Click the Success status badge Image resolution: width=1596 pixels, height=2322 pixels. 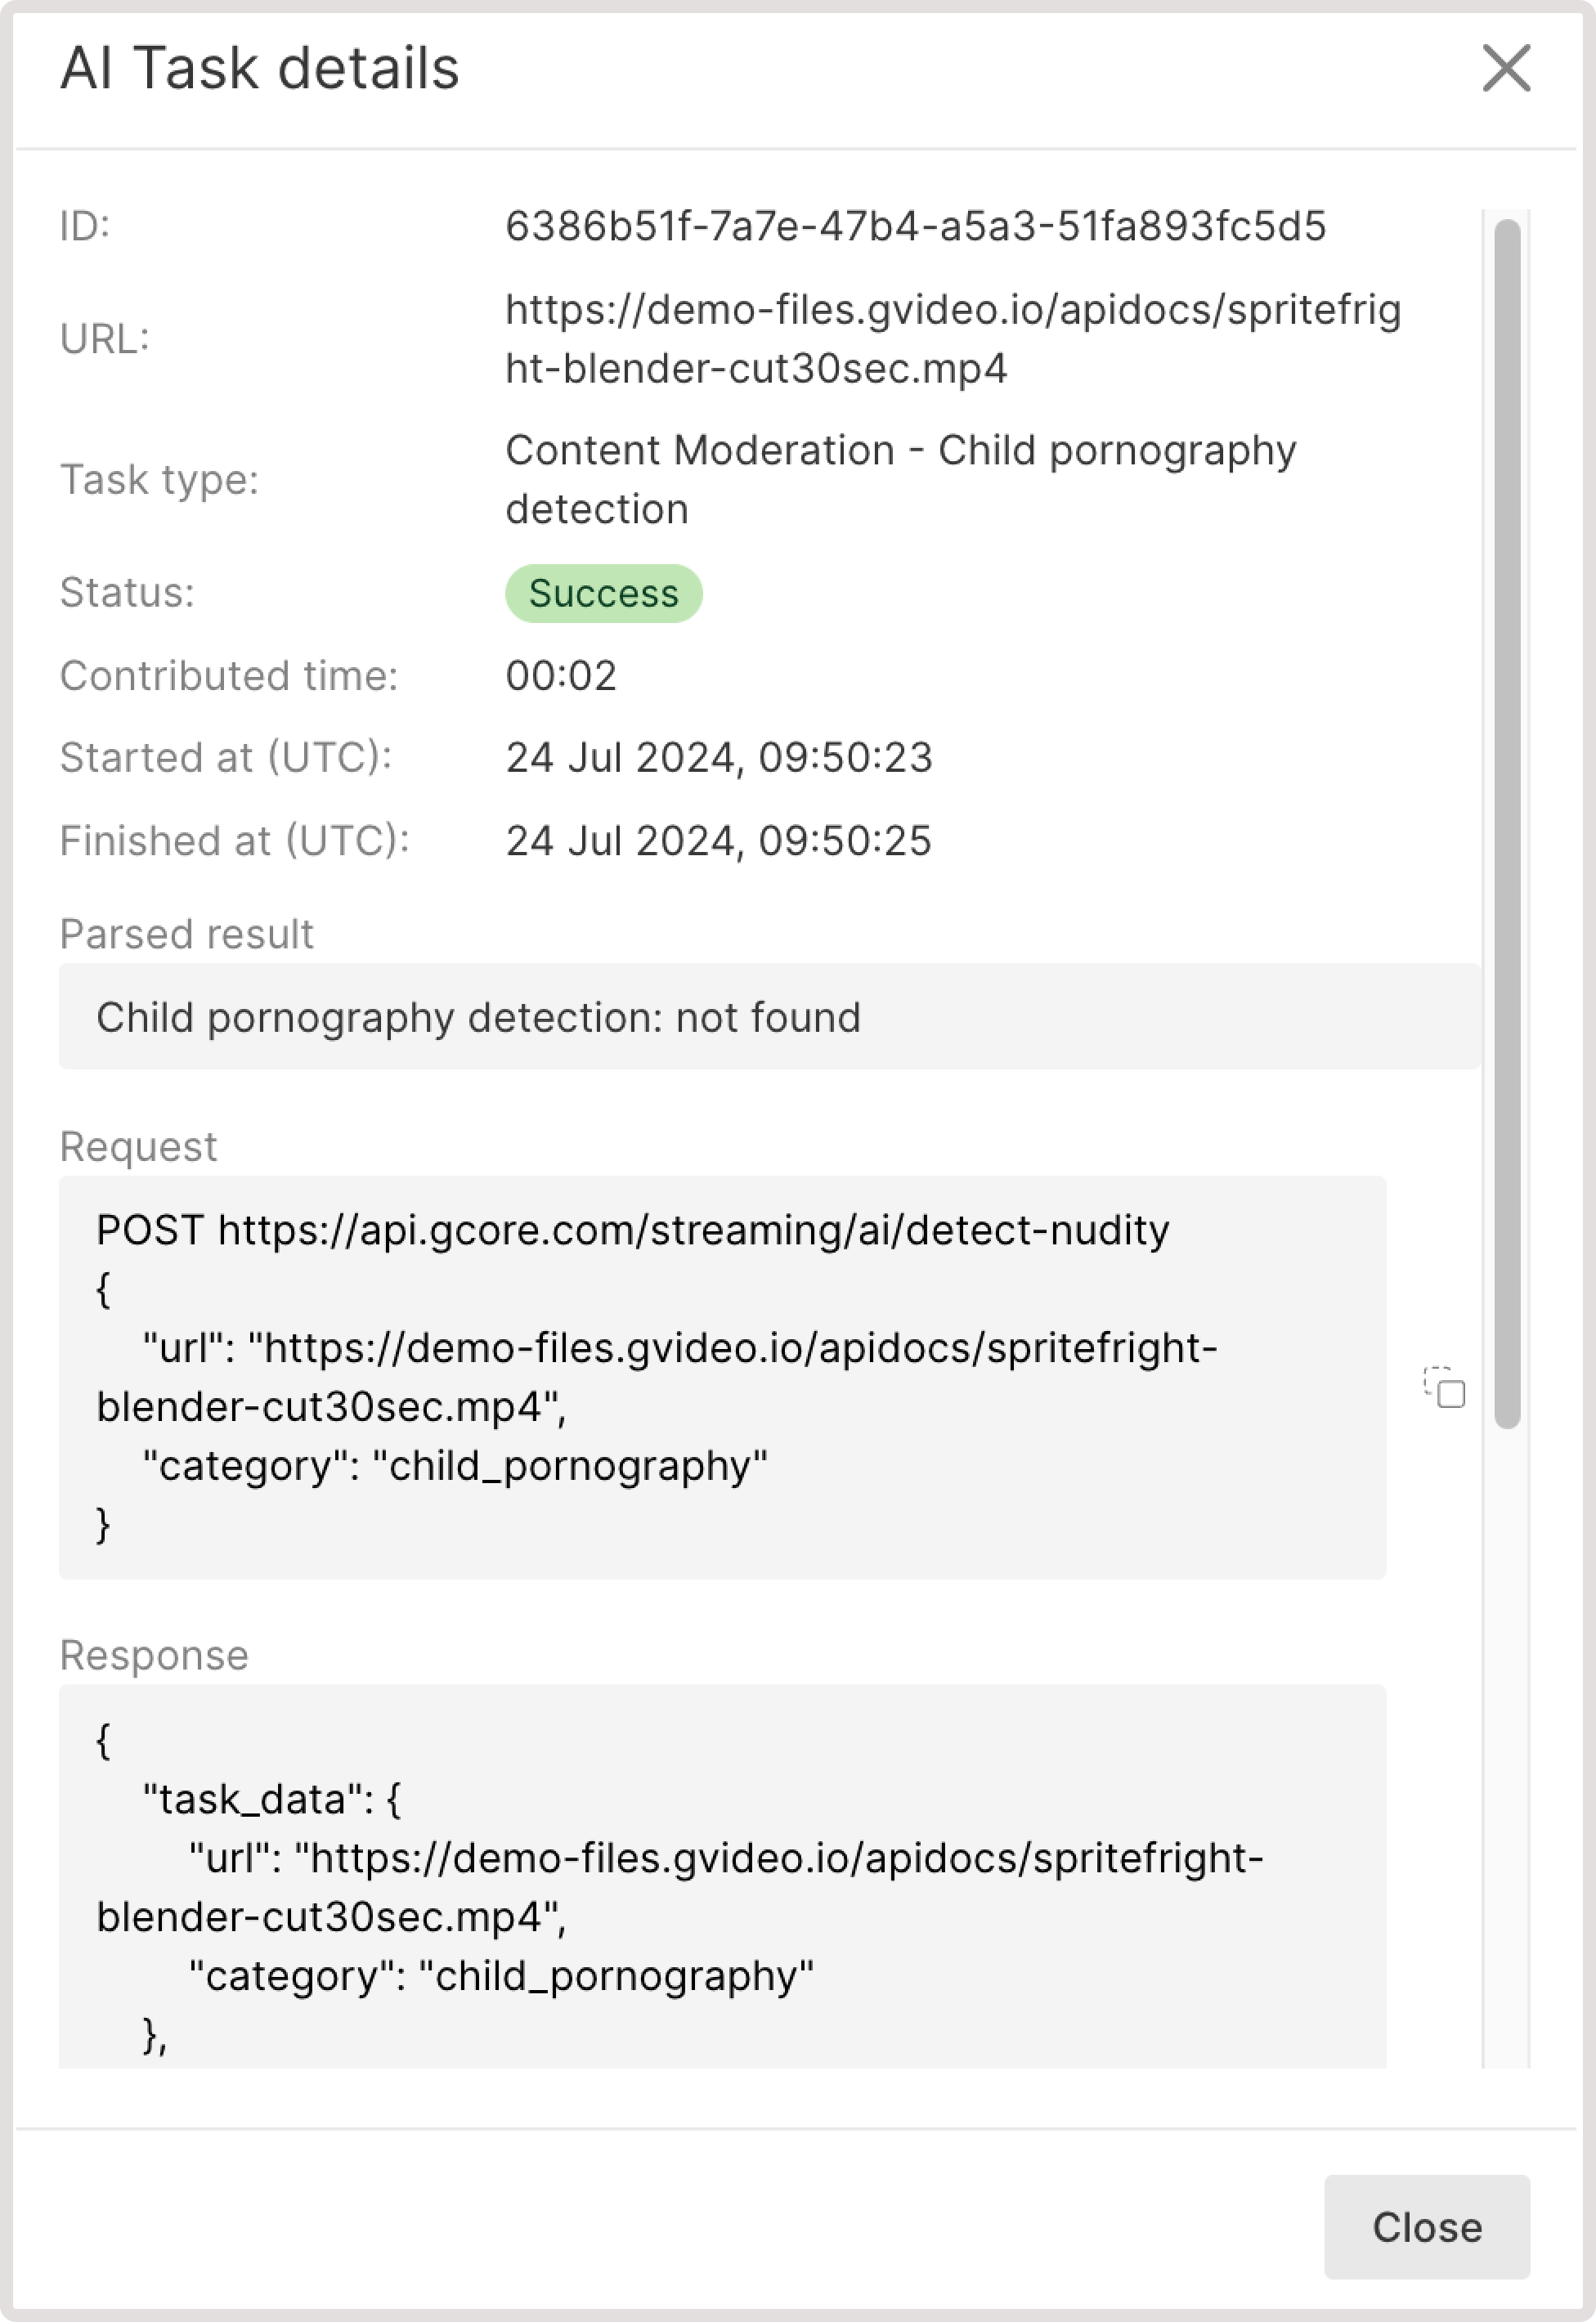coord(603,592)
